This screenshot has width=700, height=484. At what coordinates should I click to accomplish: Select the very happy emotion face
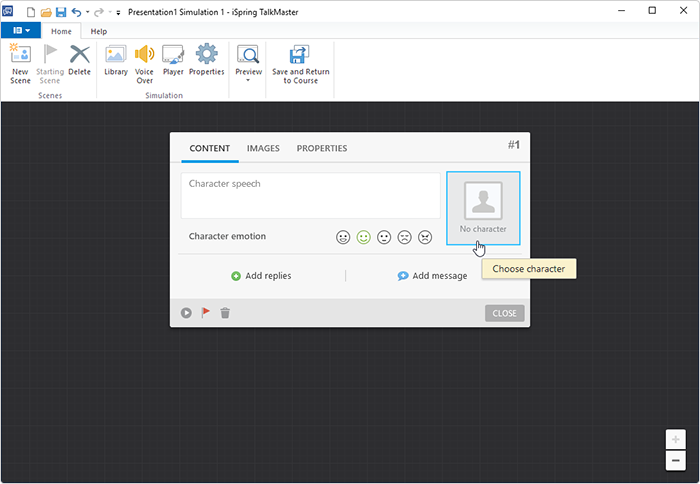(x=343, y=237)
